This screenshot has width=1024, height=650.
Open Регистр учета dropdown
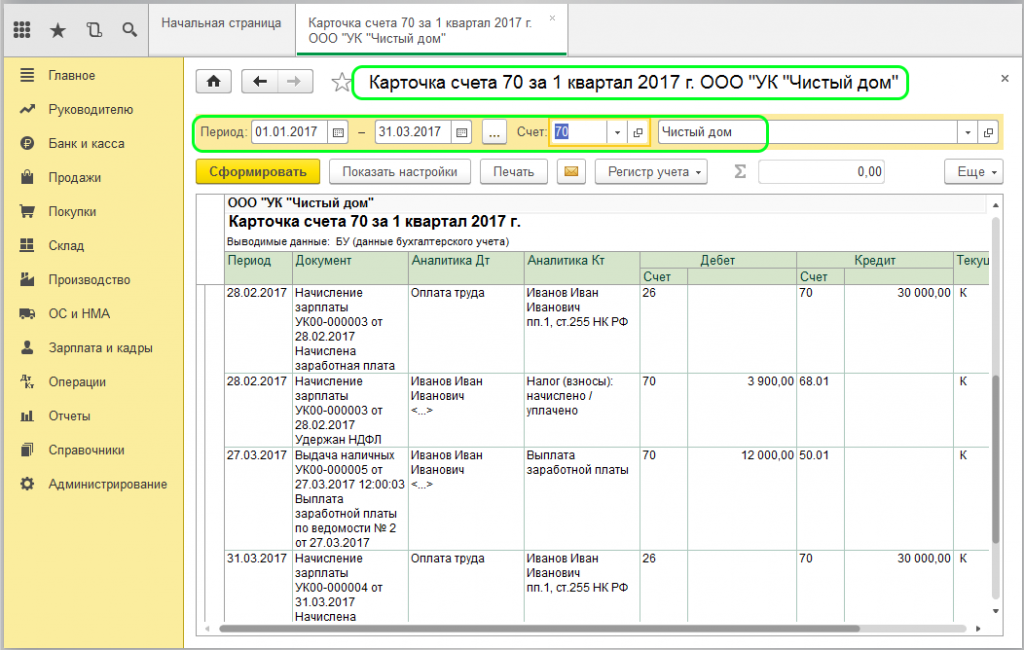(x=651, y=172)
